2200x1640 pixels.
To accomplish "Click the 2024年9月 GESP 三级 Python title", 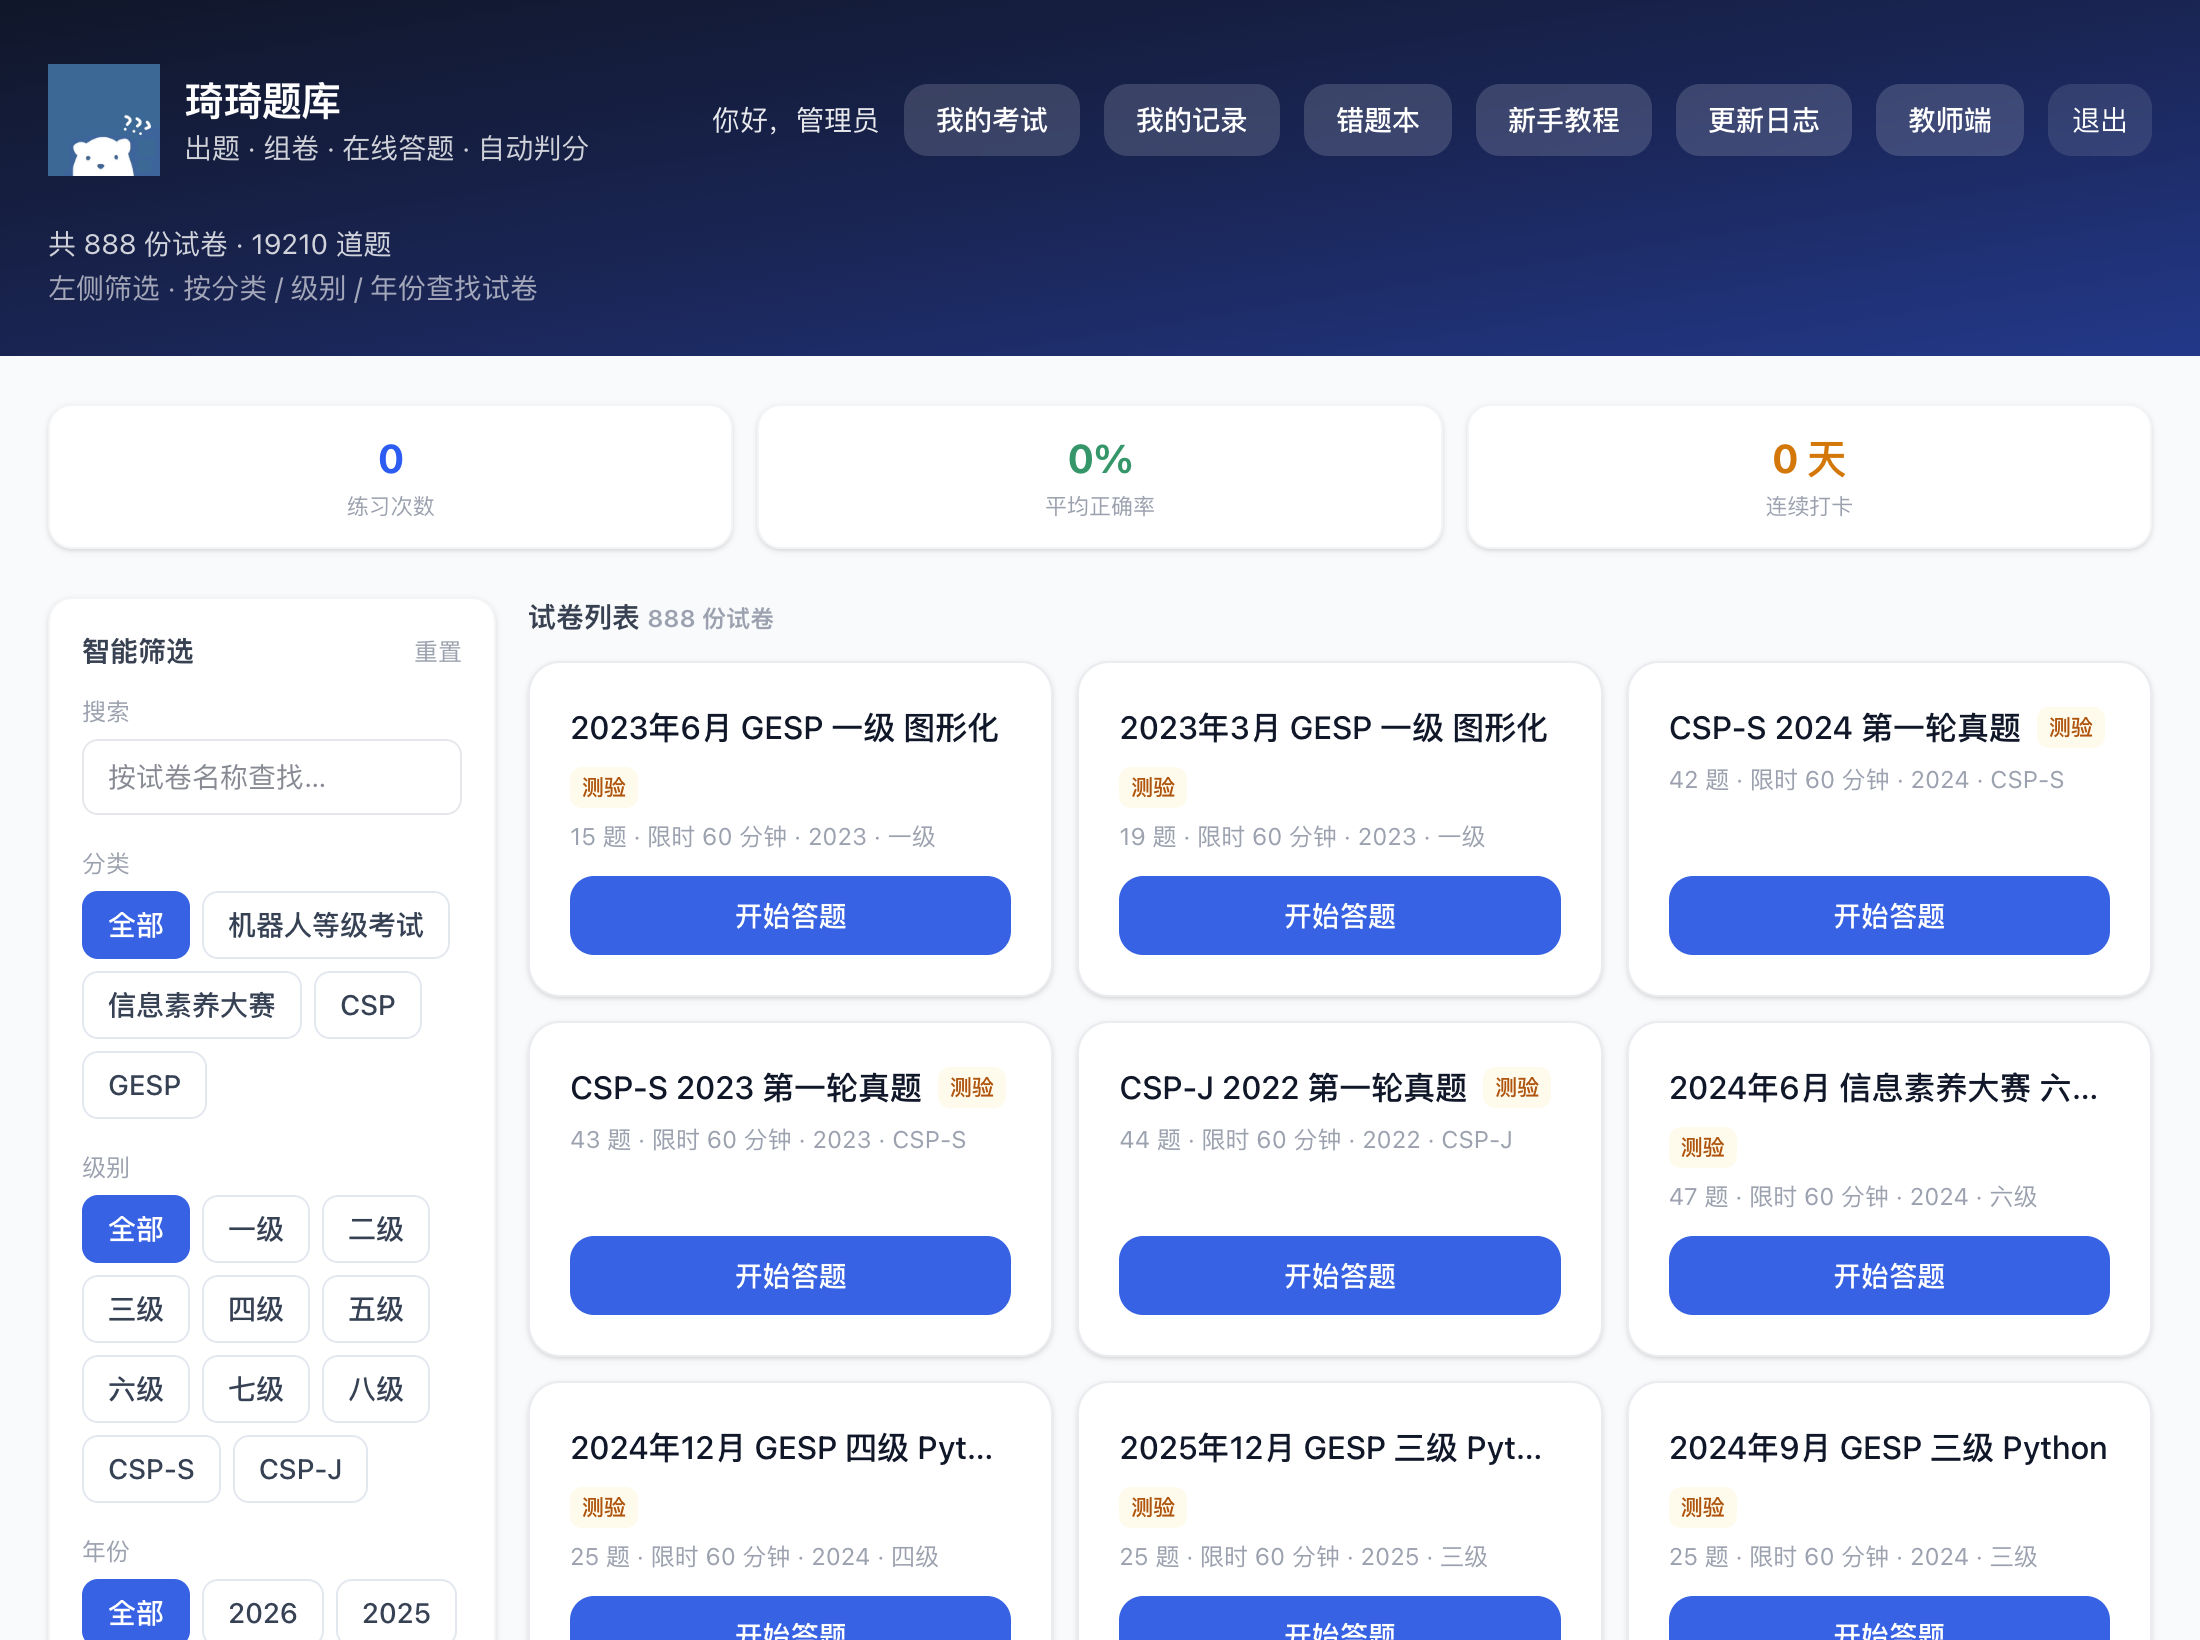I will [x=1888, y=1448].
